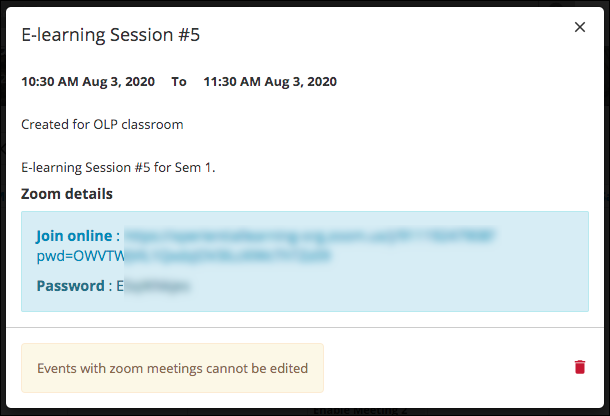Click the Enable Meeting 2 text behind the dialog
The image size is (610, 416).
click(x=360, y=411)
